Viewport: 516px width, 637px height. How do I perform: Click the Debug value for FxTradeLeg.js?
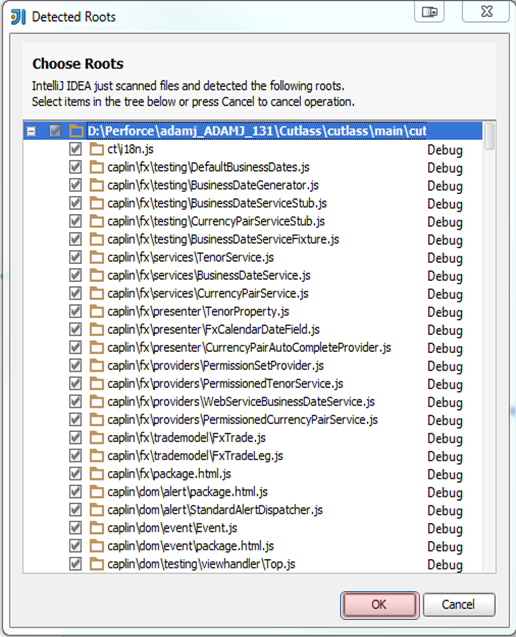(x=445, y=457)
